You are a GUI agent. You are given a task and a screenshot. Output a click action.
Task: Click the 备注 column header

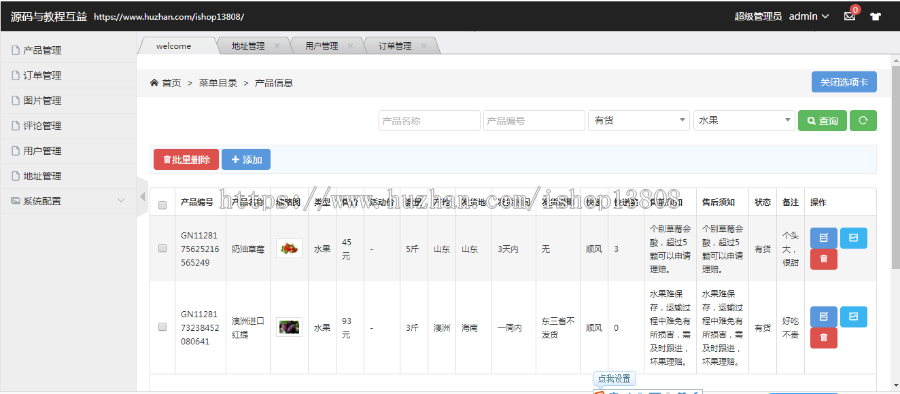[790, 202]
